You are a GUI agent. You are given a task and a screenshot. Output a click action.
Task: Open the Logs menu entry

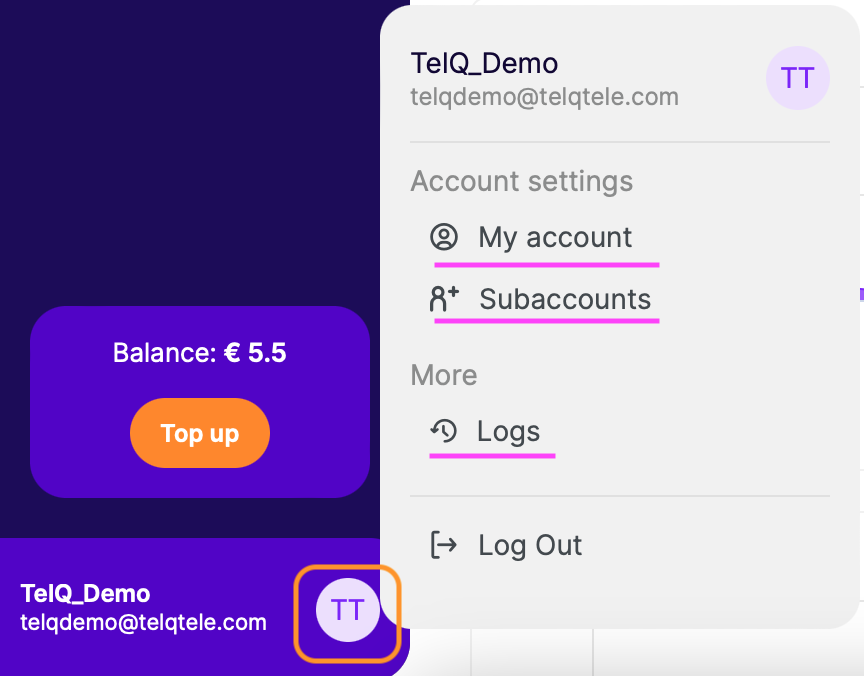click(508, 431)
